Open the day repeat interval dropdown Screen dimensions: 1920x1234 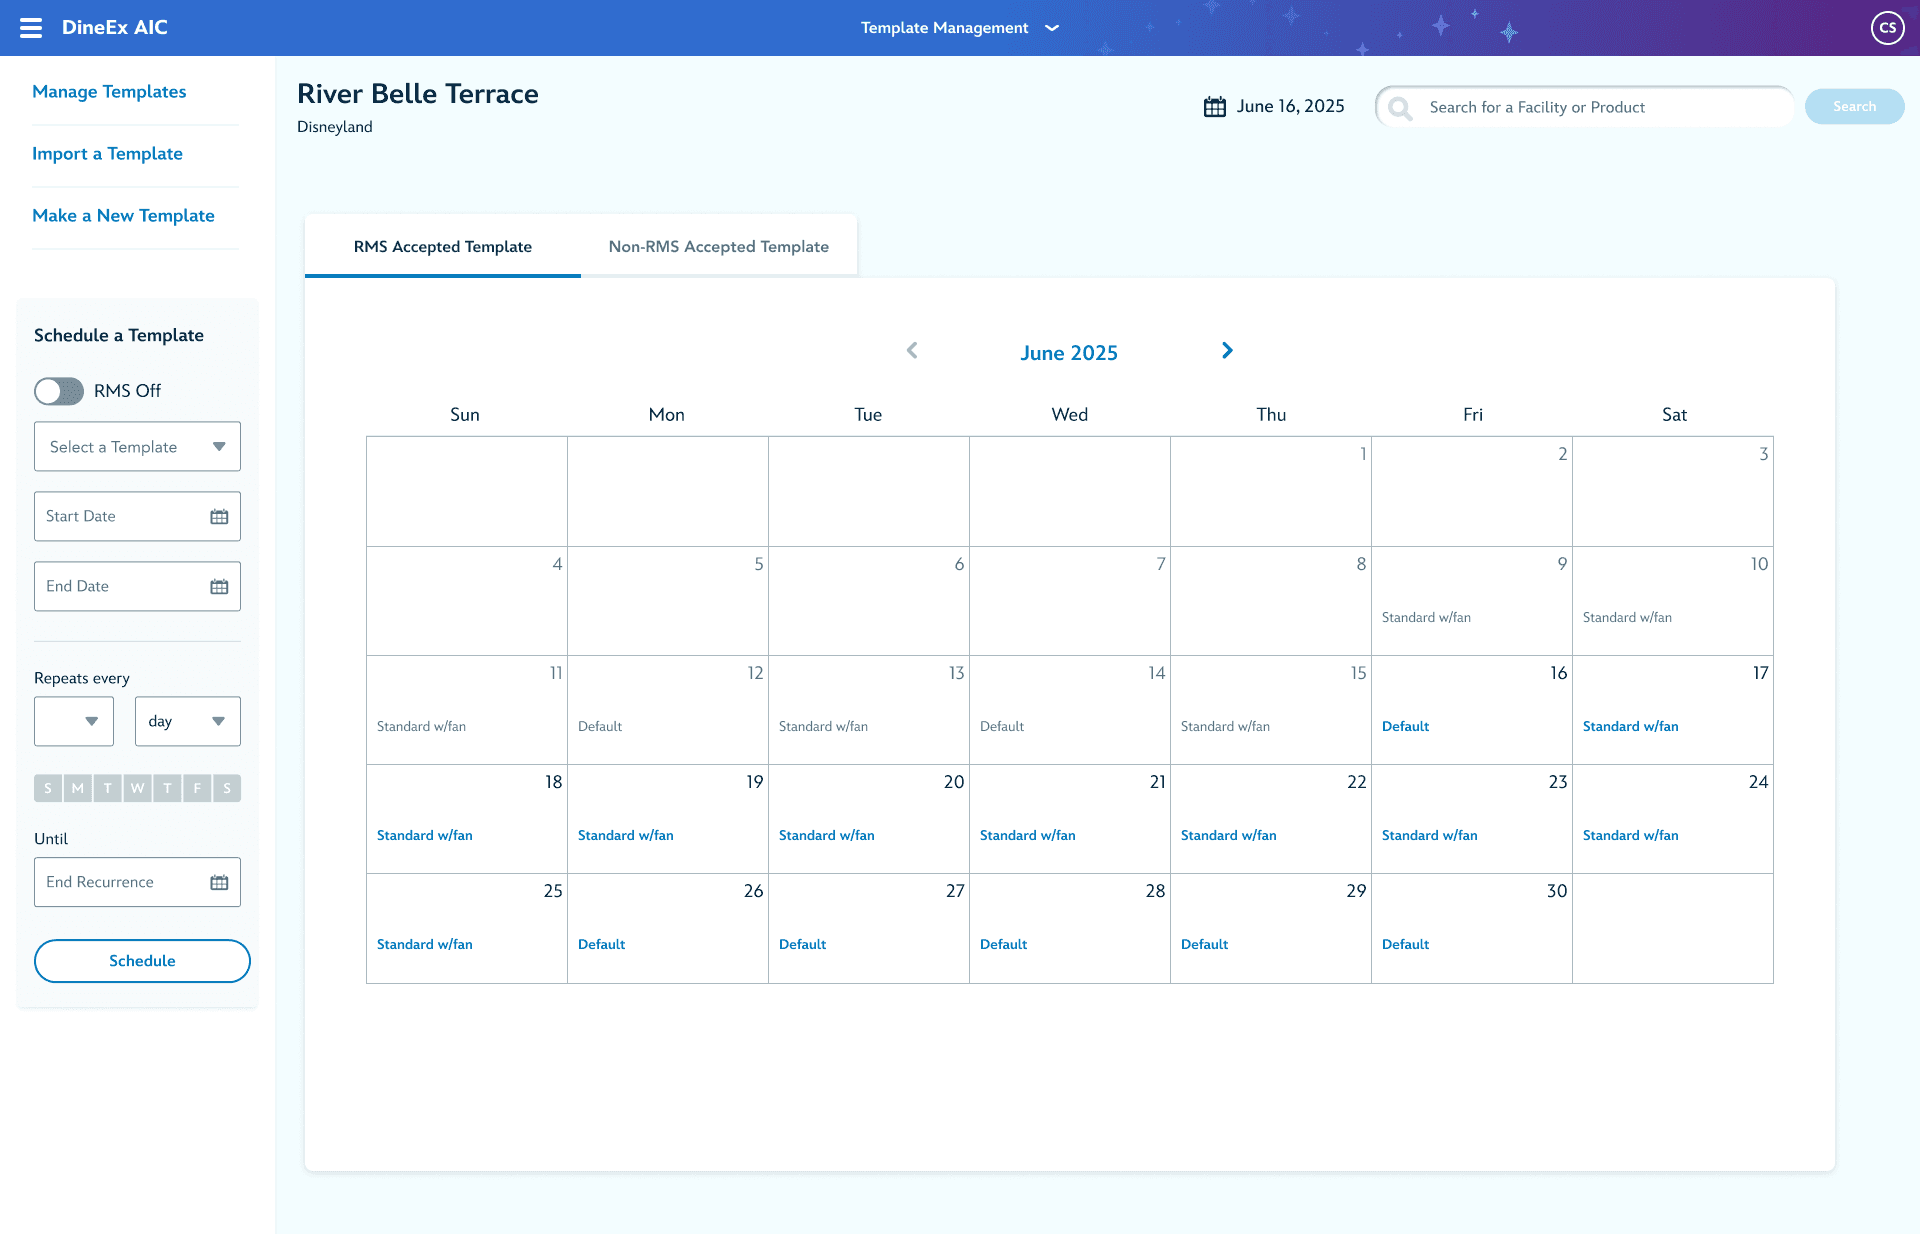click(187, 721)
